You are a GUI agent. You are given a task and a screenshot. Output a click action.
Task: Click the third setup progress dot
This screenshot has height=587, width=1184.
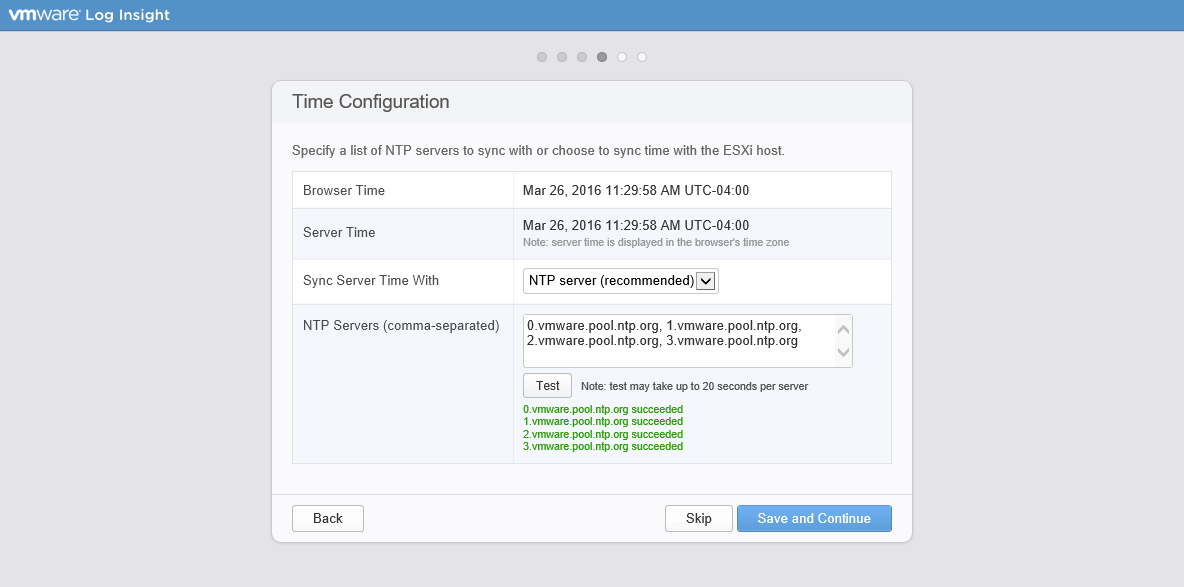(582, 57)
